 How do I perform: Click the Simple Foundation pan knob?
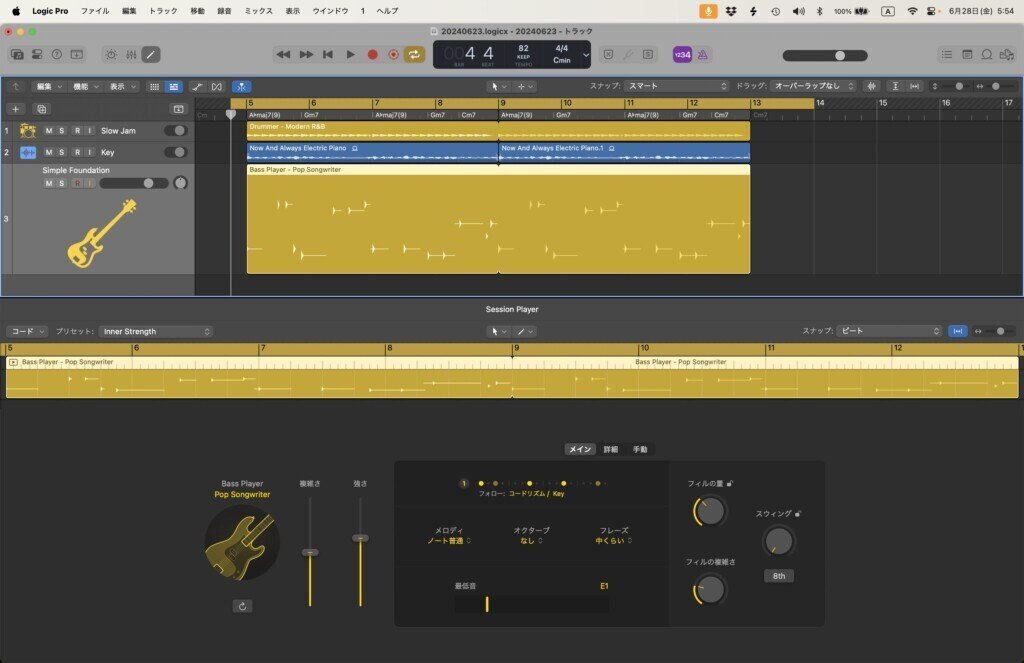(x=180, y=184)
